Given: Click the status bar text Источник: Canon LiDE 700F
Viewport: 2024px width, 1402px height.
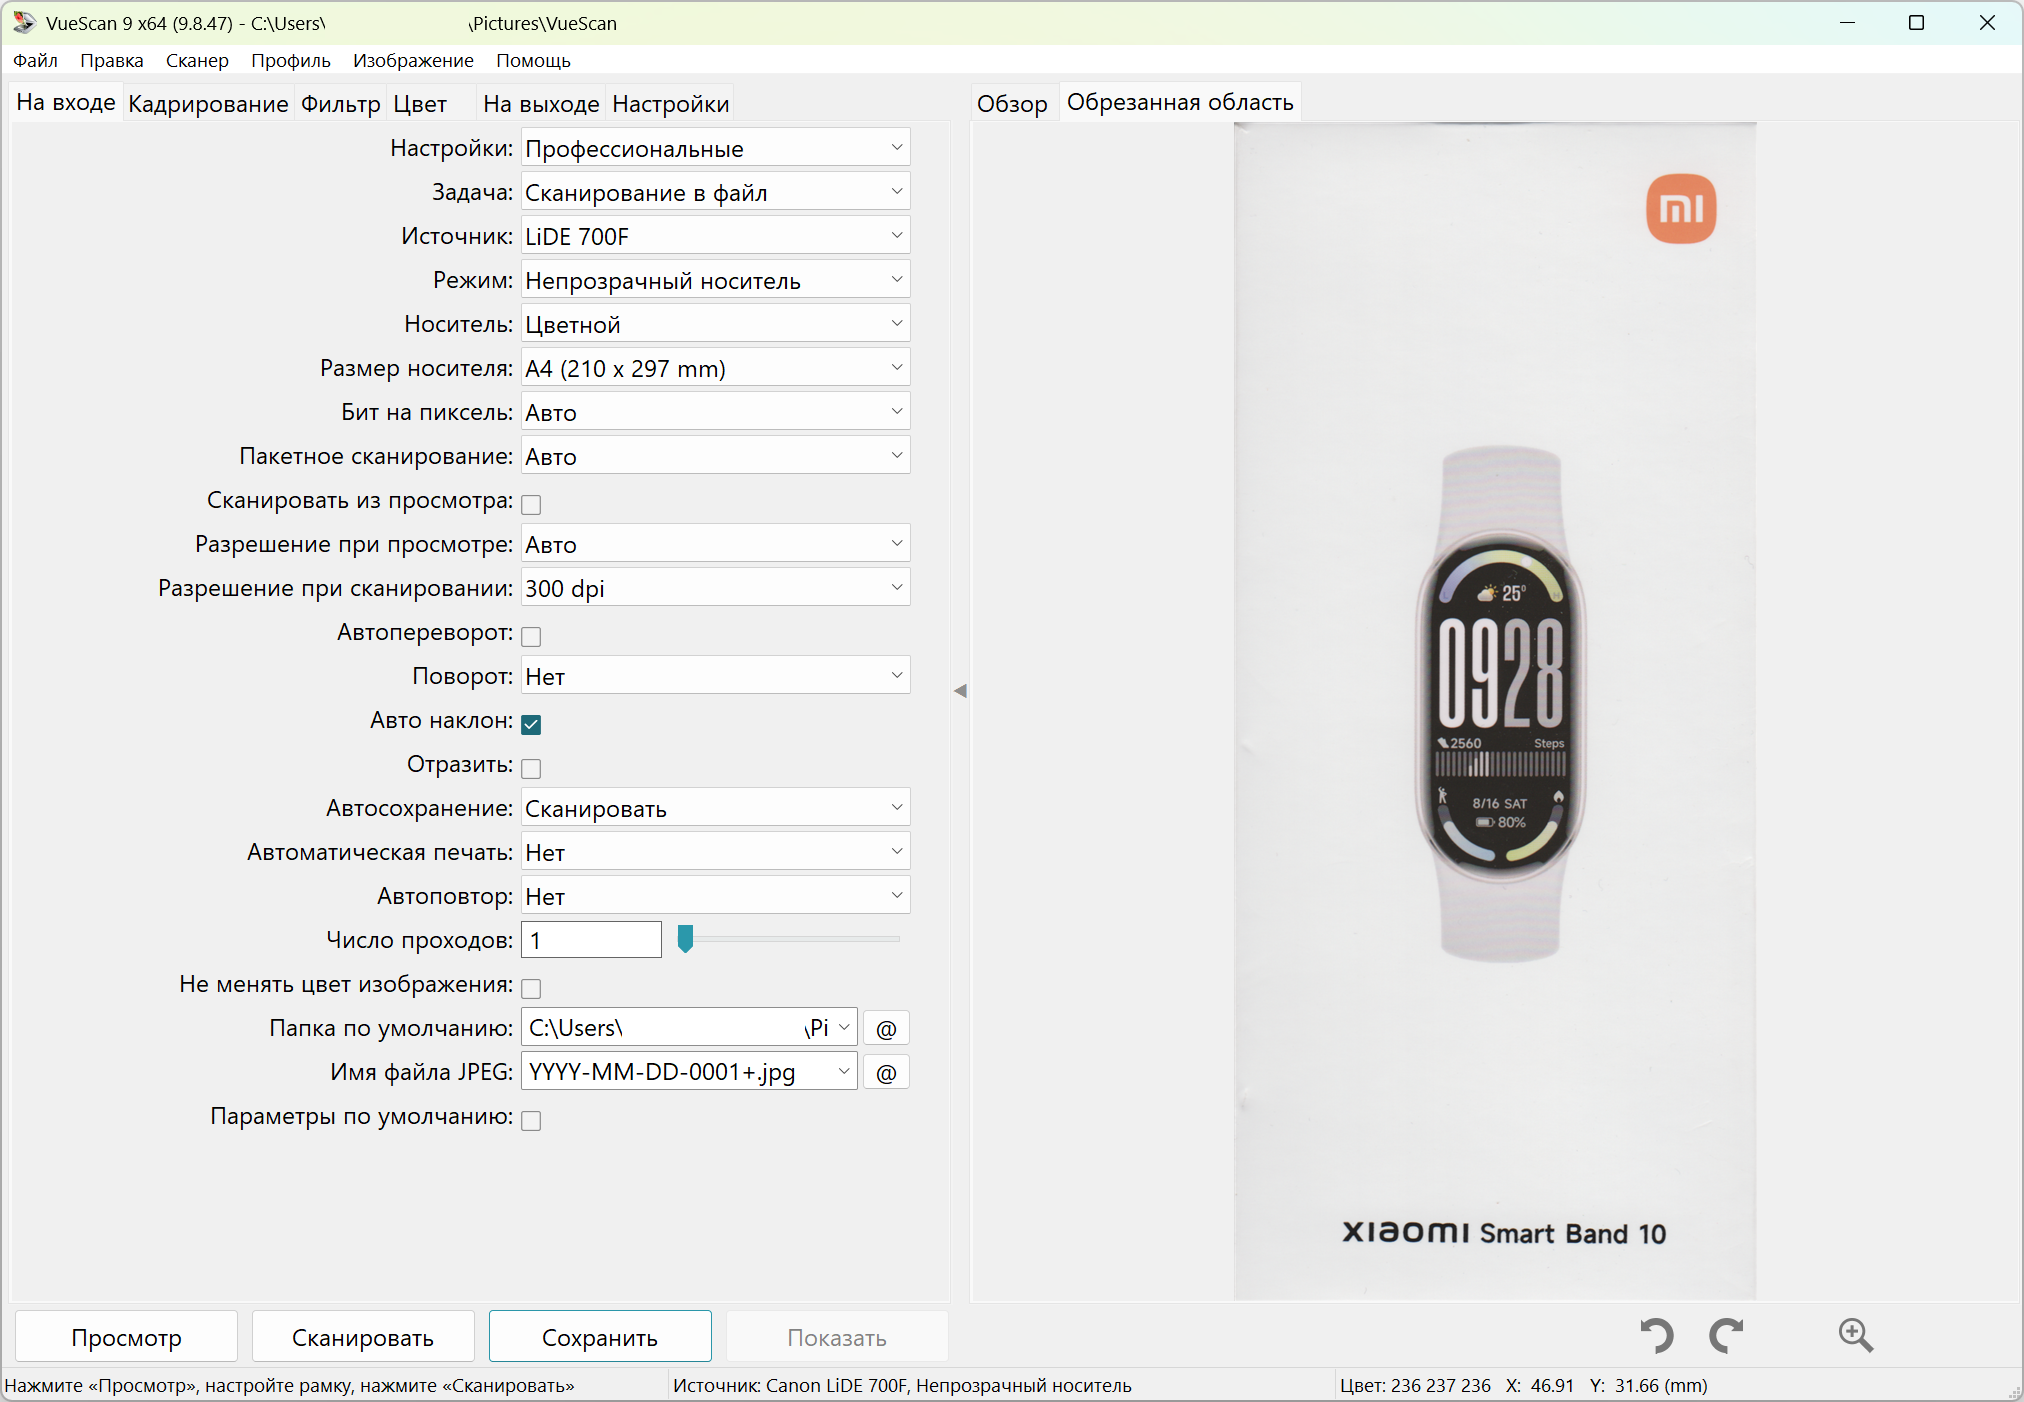Looking at the screenshot, I should 902,1386.
